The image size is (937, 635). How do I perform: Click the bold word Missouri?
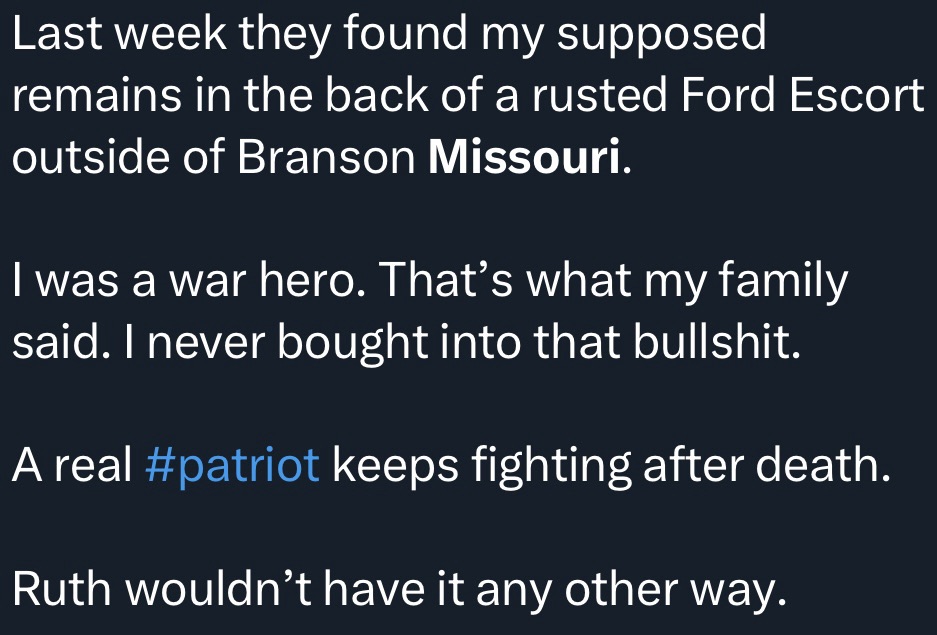point(529,159)
